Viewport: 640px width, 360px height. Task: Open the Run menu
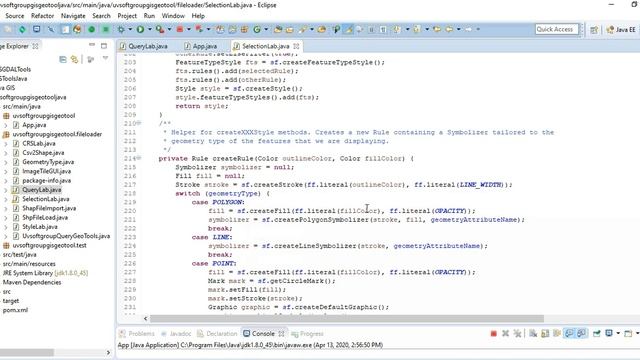[149, 16]
